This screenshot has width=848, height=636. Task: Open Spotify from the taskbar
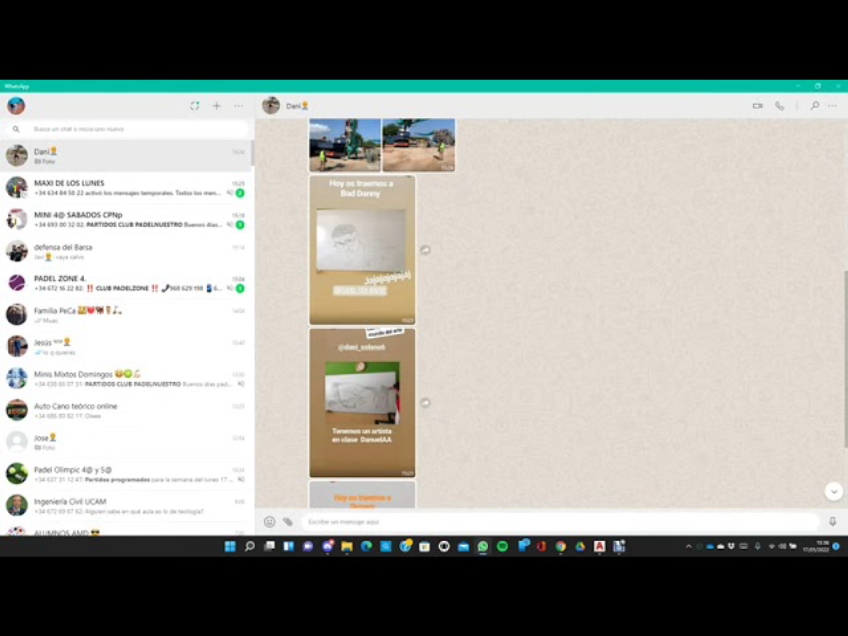pos(502,546)
